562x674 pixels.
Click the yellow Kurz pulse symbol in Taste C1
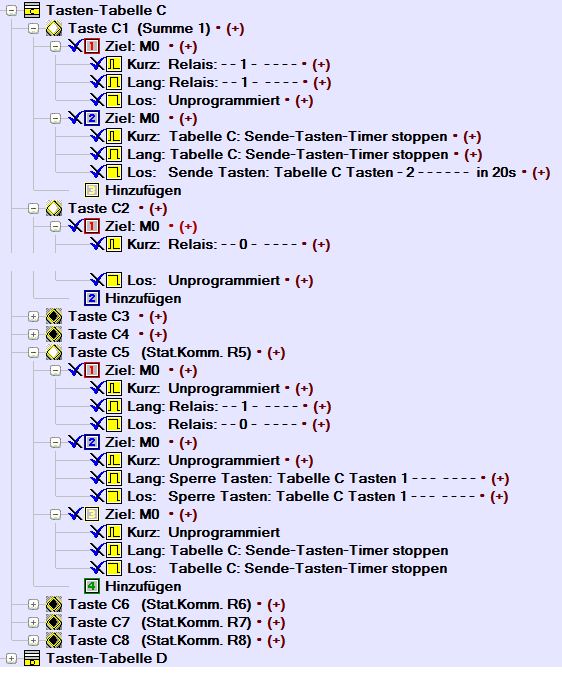click(114, 64)
